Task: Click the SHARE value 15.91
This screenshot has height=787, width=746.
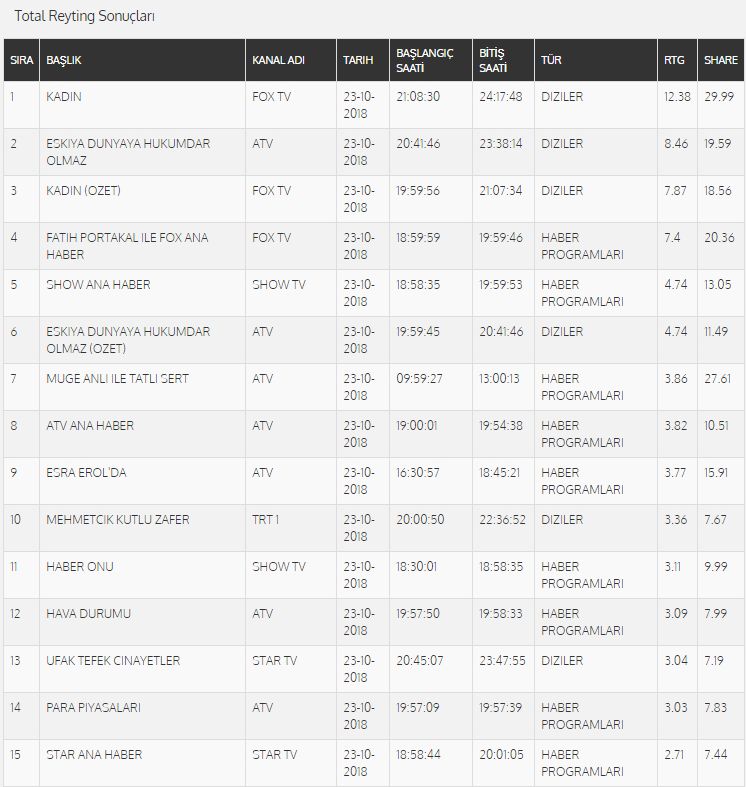Action: 716,473
